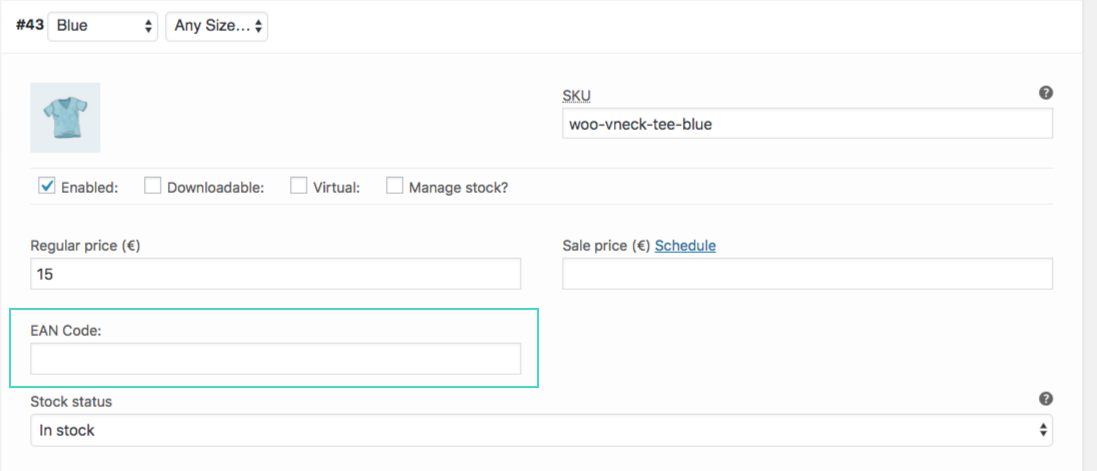Tick the Downloadable checkbox
Screen dimensions: 1097x471
click(x=152, y=185)
